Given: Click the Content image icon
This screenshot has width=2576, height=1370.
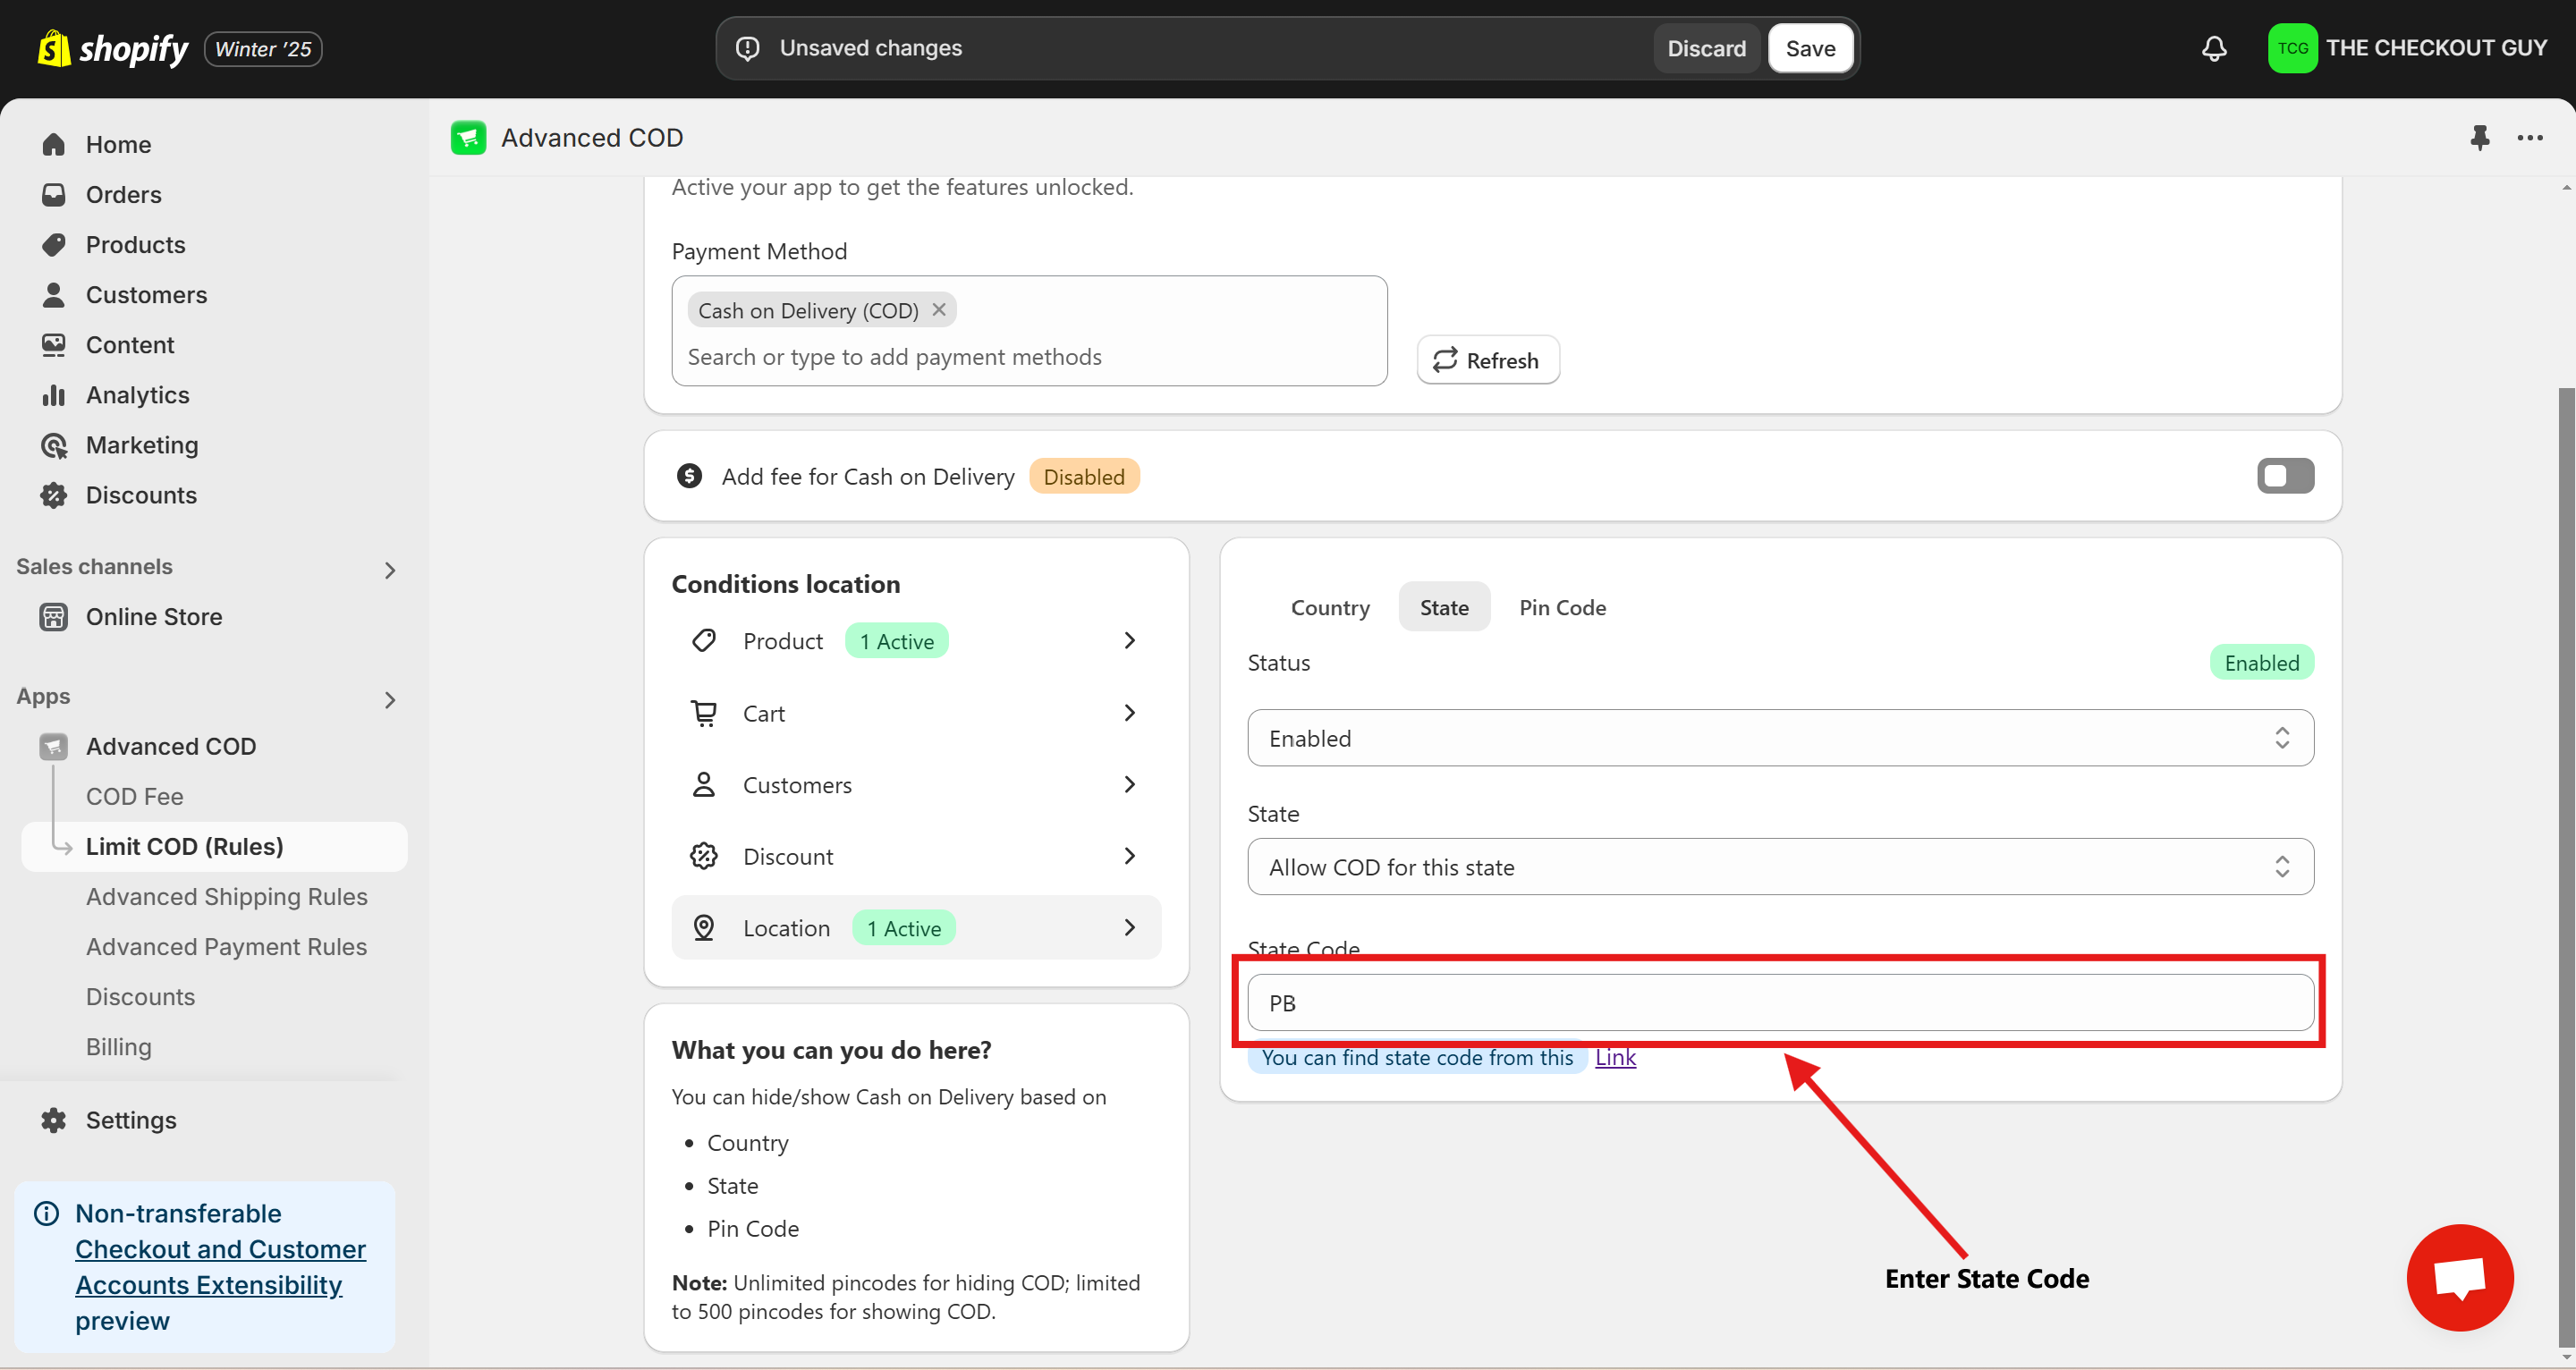Looking at the screenshot, I should [54, 344].
